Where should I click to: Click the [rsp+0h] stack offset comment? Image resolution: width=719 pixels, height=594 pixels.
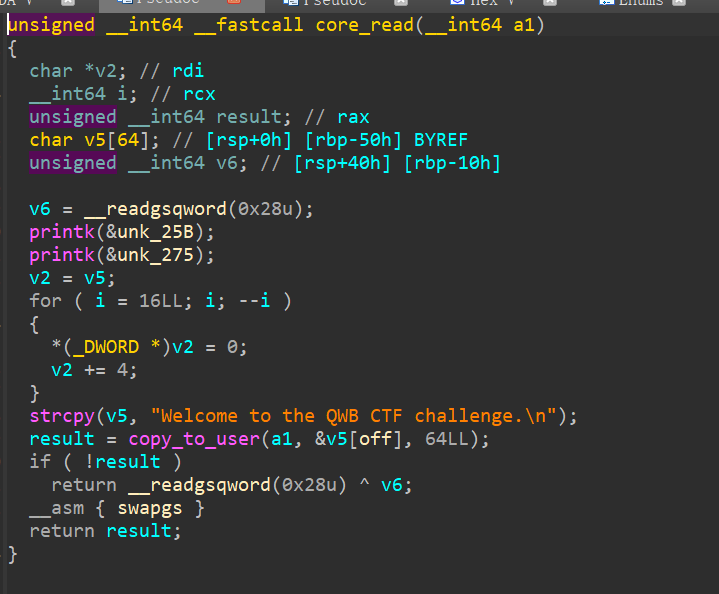[x=249, y=140]
